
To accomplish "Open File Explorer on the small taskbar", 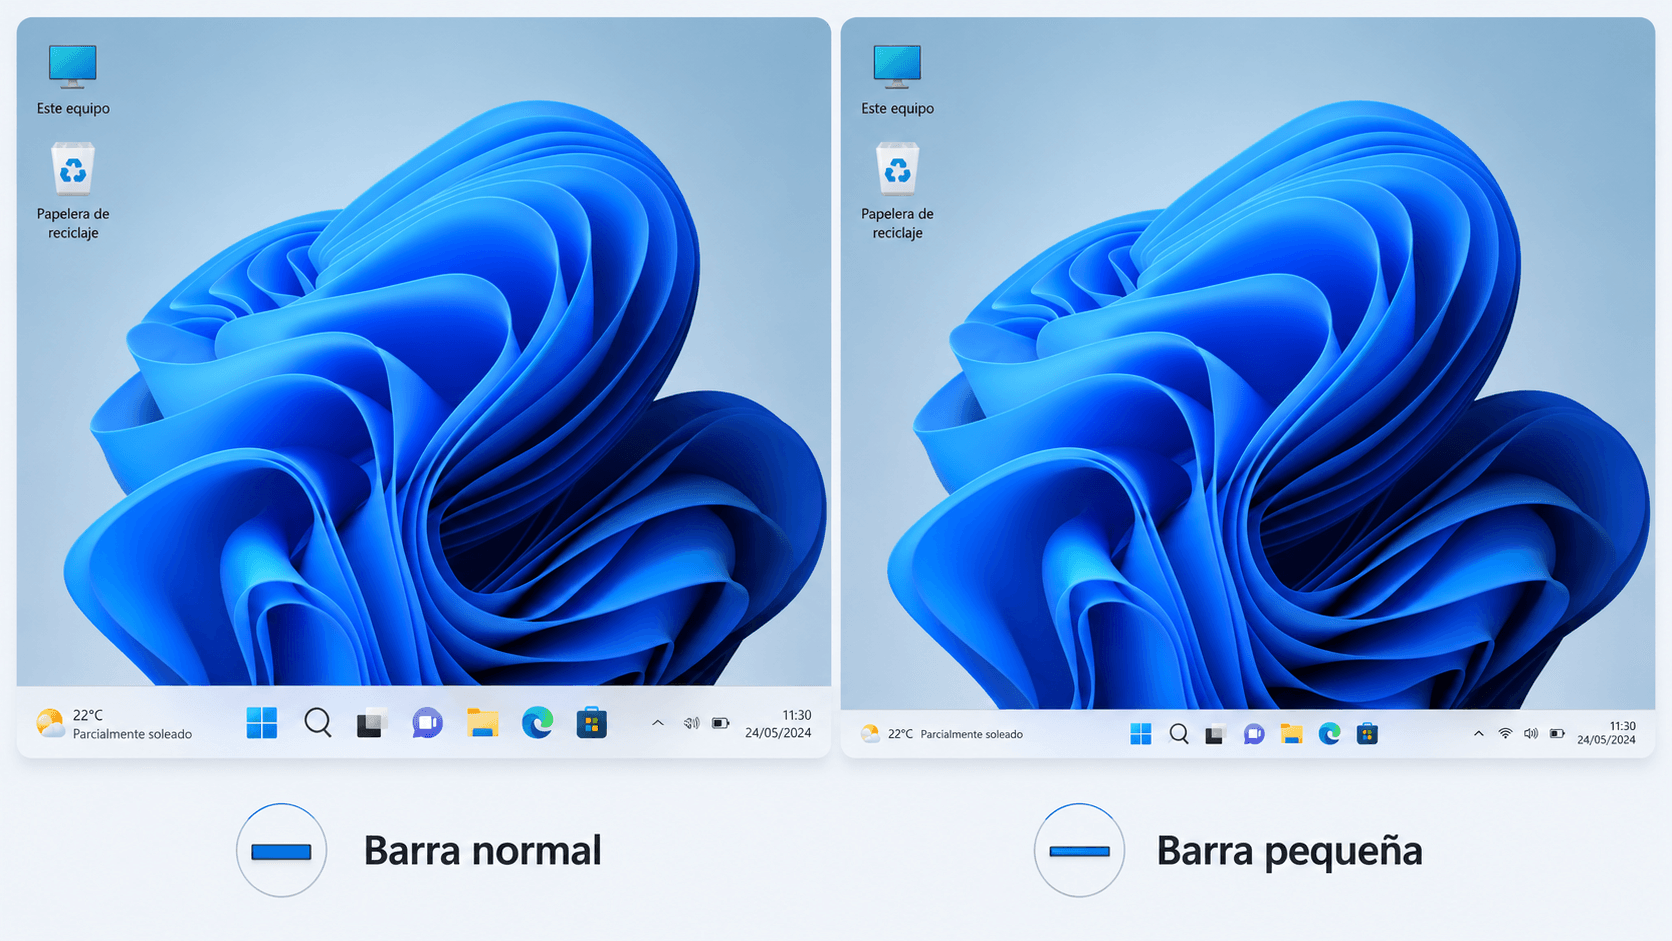I will pos(1292,734).
